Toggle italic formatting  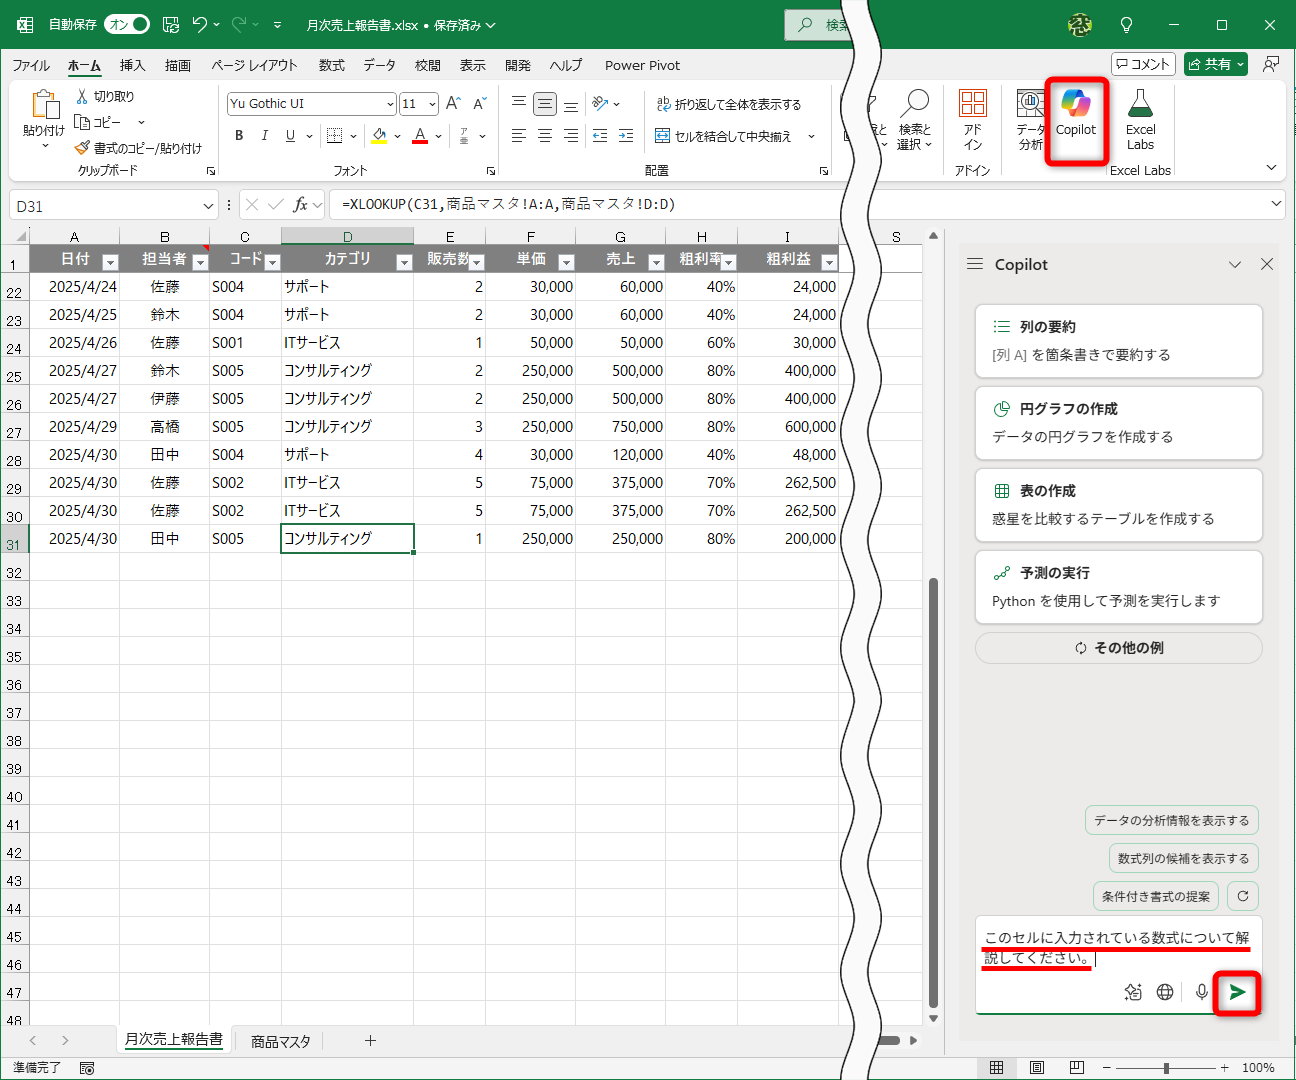click(x=264, y=136)
